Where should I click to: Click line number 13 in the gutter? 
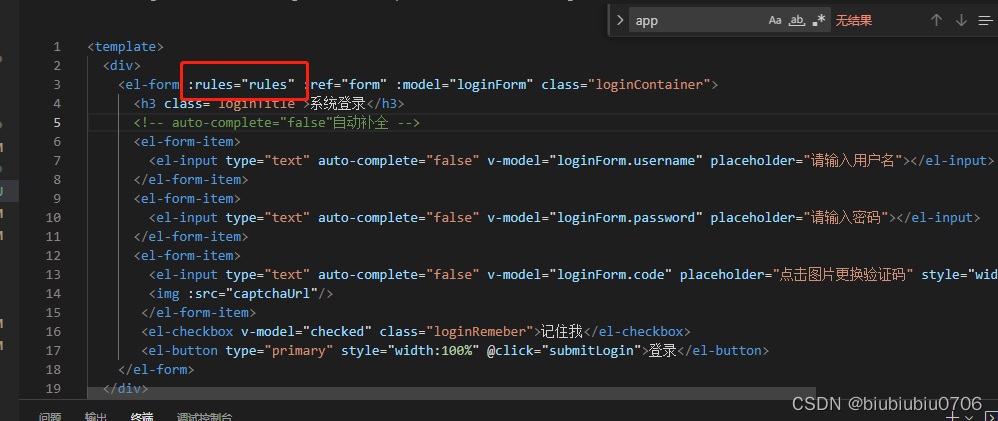coord(53,274)
